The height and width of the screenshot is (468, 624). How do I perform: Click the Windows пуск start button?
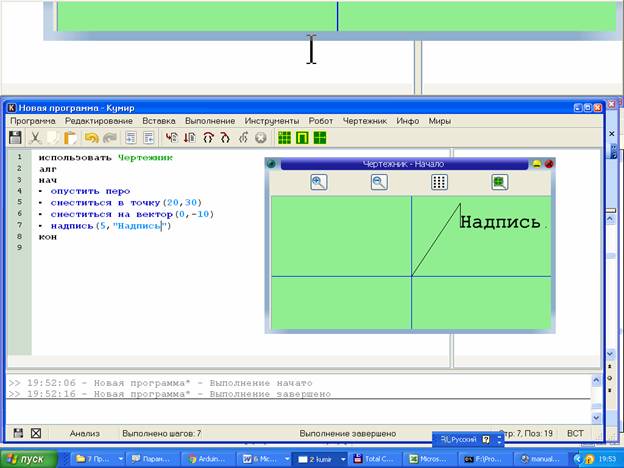29,459
